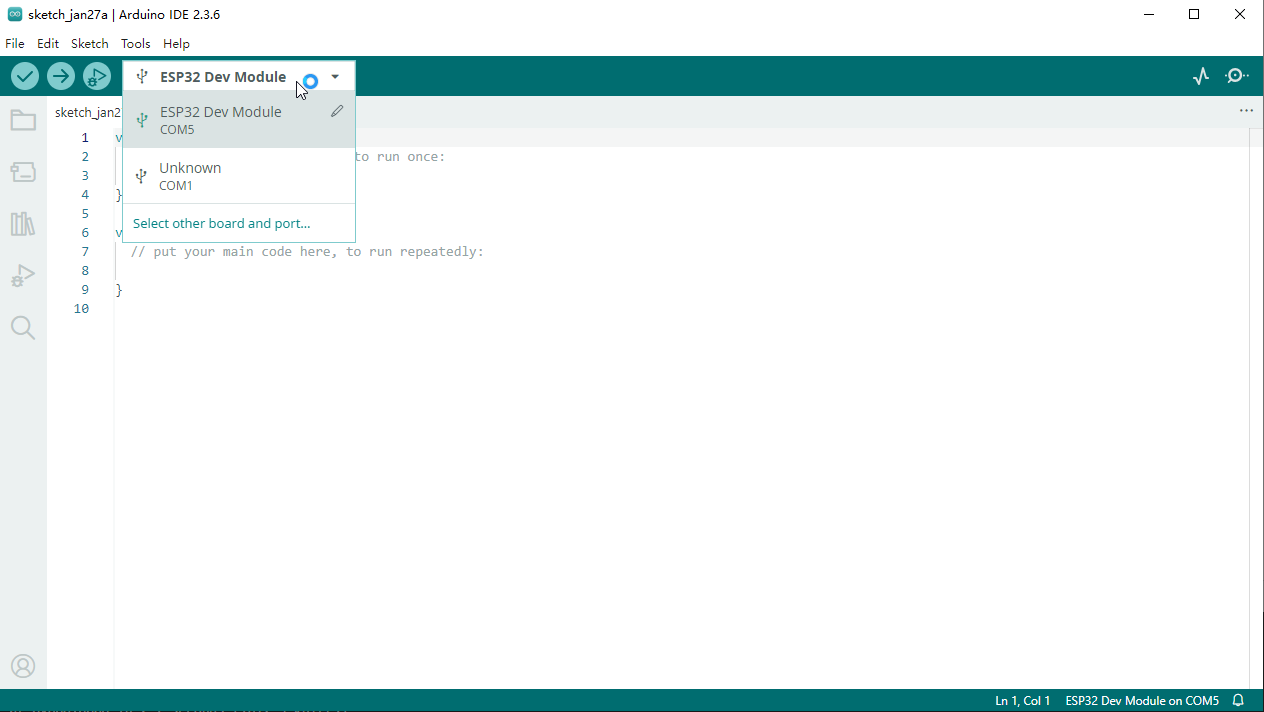Start debugging with the debug play icon

(x=97, y=76)
